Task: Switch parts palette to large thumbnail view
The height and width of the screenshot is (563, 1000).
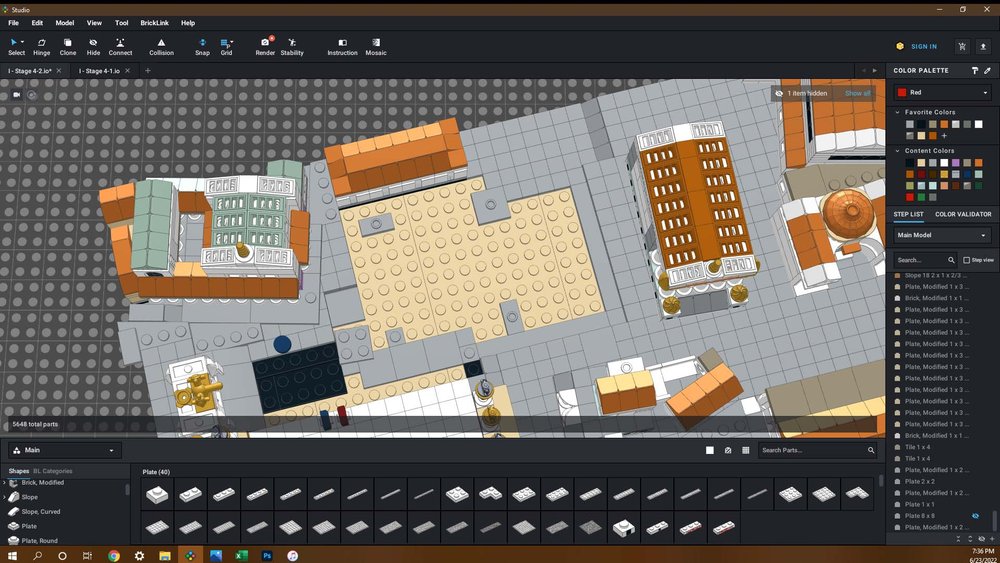Action: click(x=710, y=450)
